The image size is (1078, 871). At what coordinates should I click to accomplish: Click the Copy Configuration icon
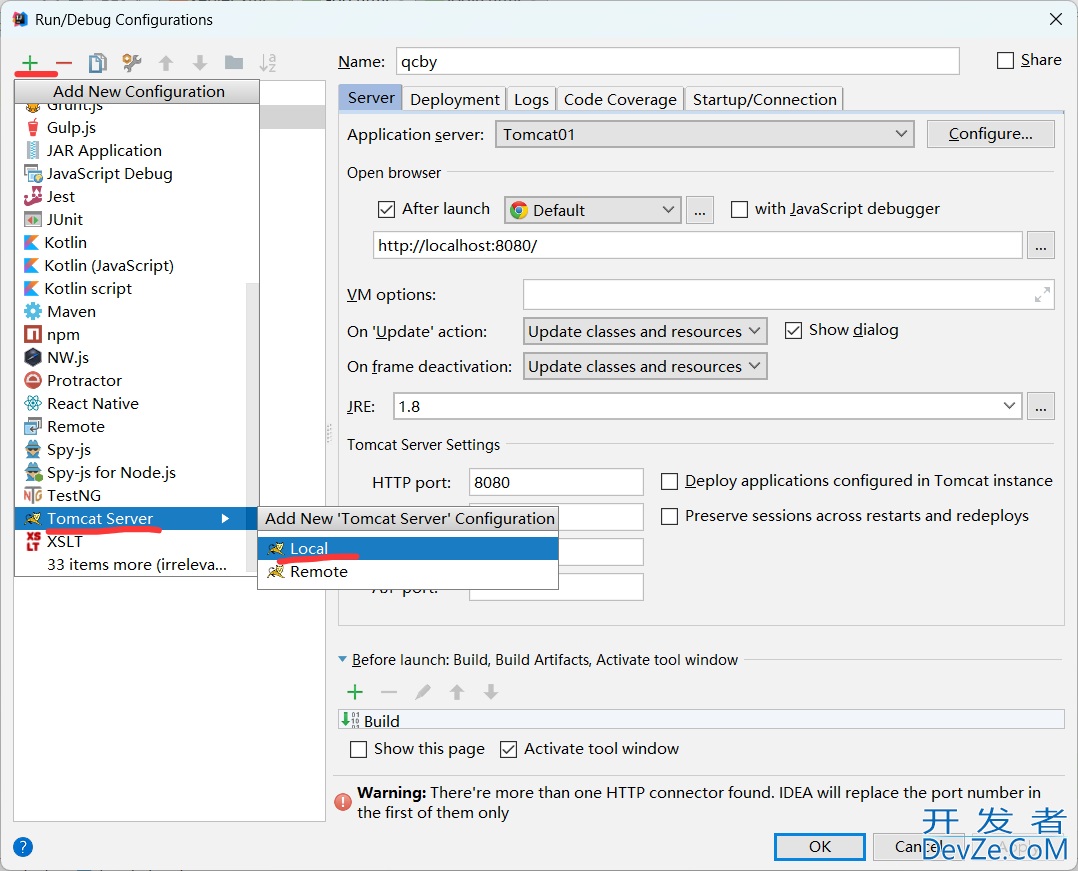pyautogui.click(x=98, y=63)
